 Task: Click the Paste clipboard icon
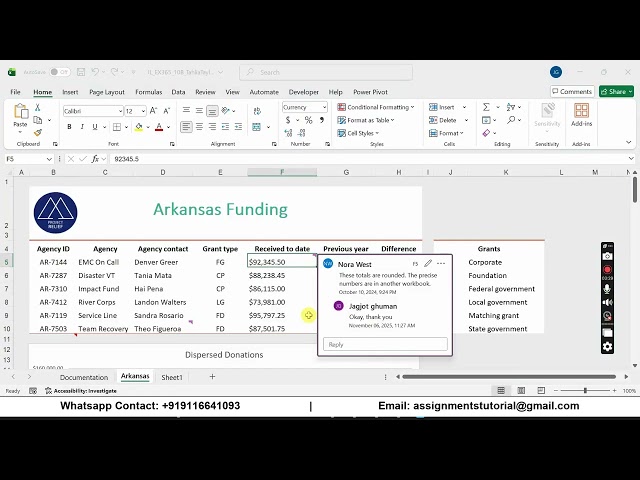click(x=20, y=111)
